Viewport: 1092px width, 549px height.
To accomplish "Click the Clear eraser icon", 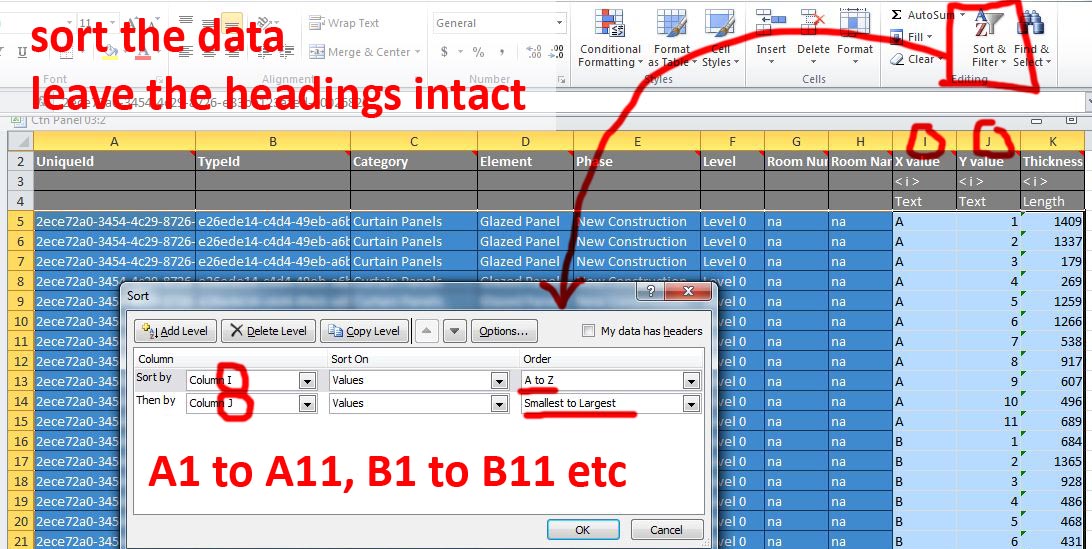I will (x=897, y=59).
